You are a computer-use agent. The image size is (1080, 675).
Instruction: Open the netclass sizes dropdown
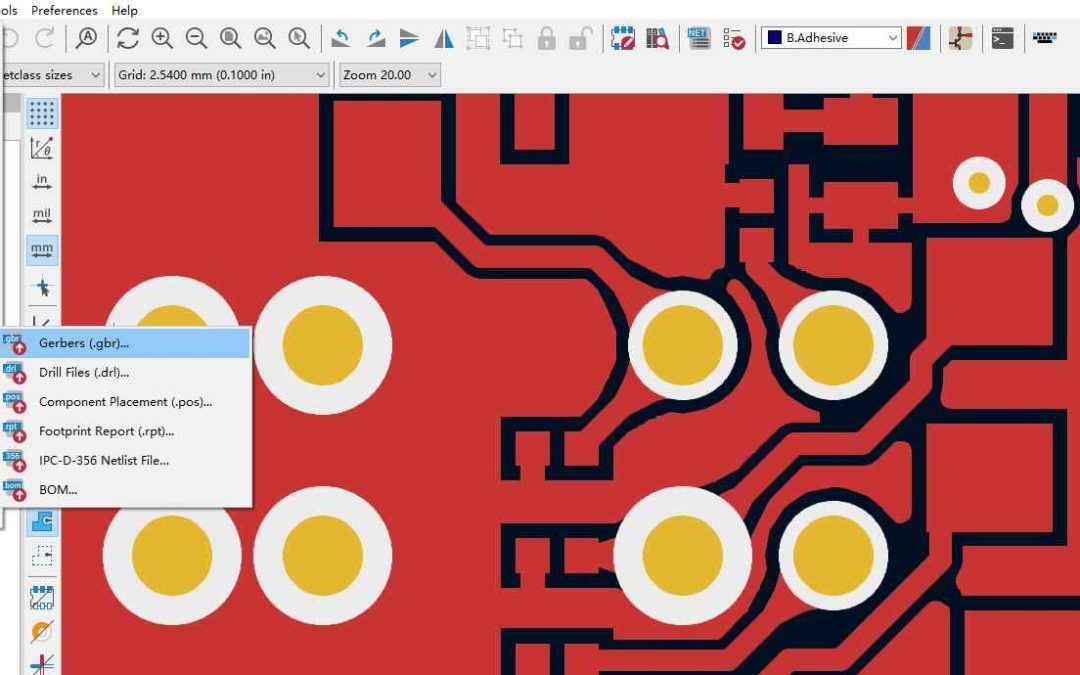52,75
